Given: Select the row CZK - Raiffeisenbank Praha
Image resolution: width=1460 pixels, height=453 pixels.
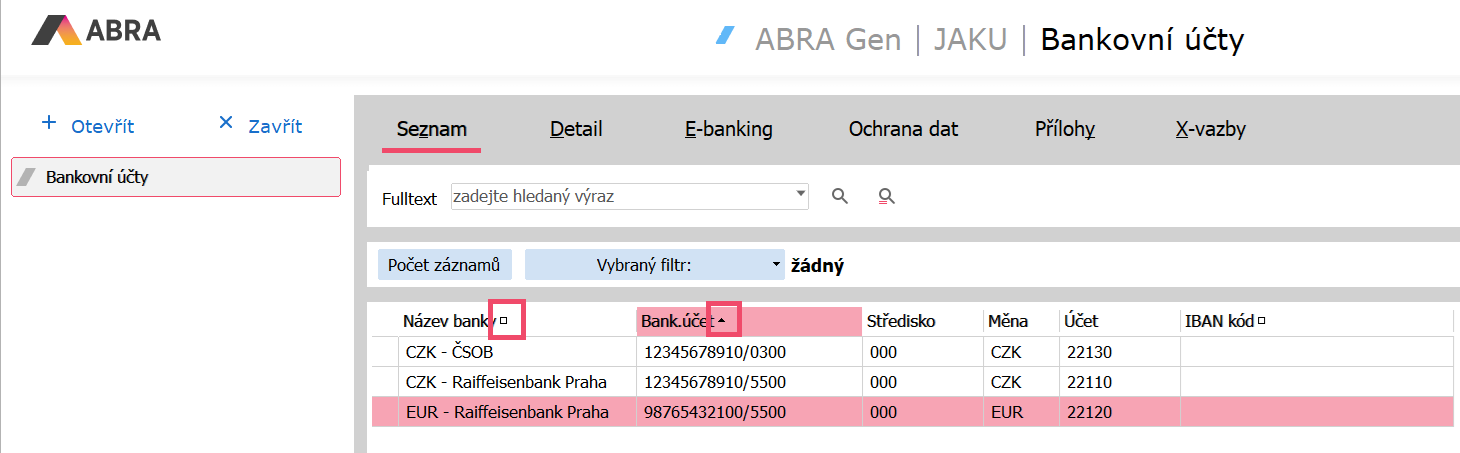Looking at the screenshot, I should point(912,382).
